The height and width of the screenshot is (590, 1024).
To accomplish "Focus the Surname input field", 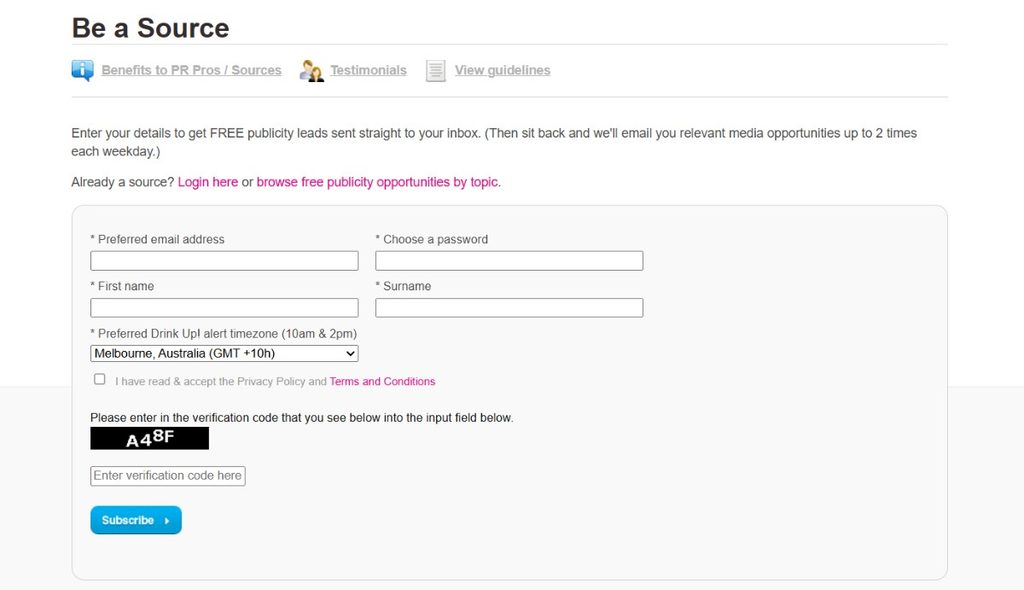I will click(x=509, y=308).
